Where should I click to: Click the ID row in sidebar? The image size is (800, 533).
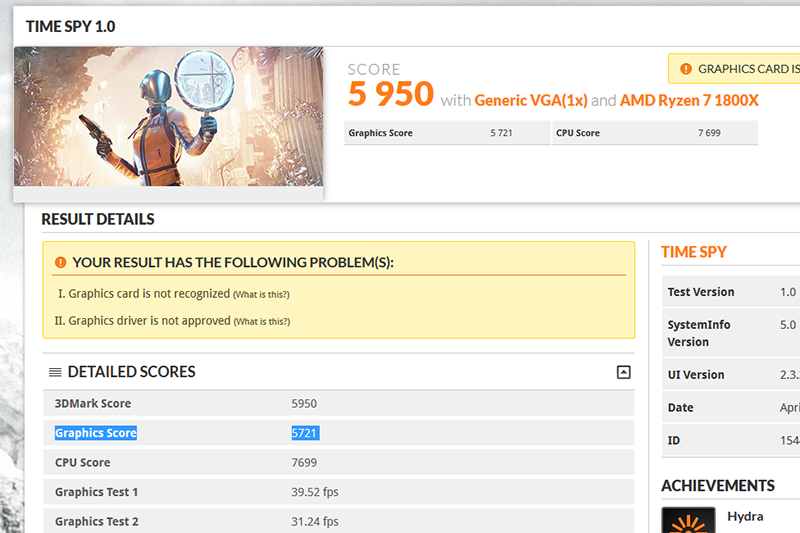[731, 440]
